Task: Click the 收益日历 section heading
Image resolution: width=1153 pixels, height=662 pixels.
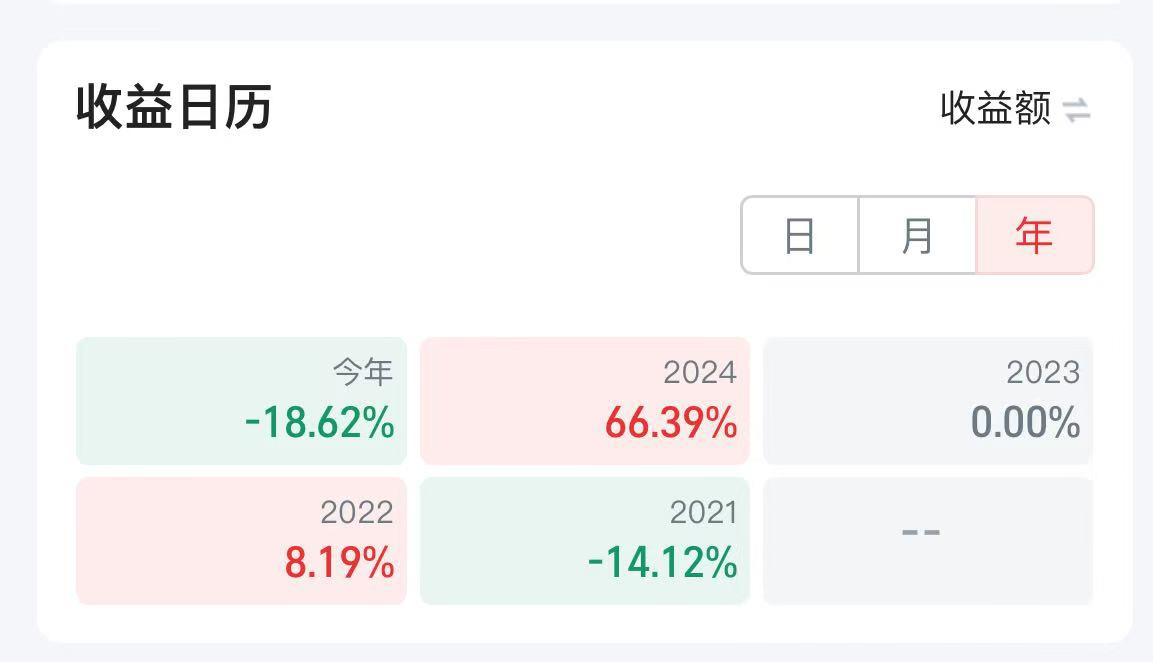Action: pos(174,107)
